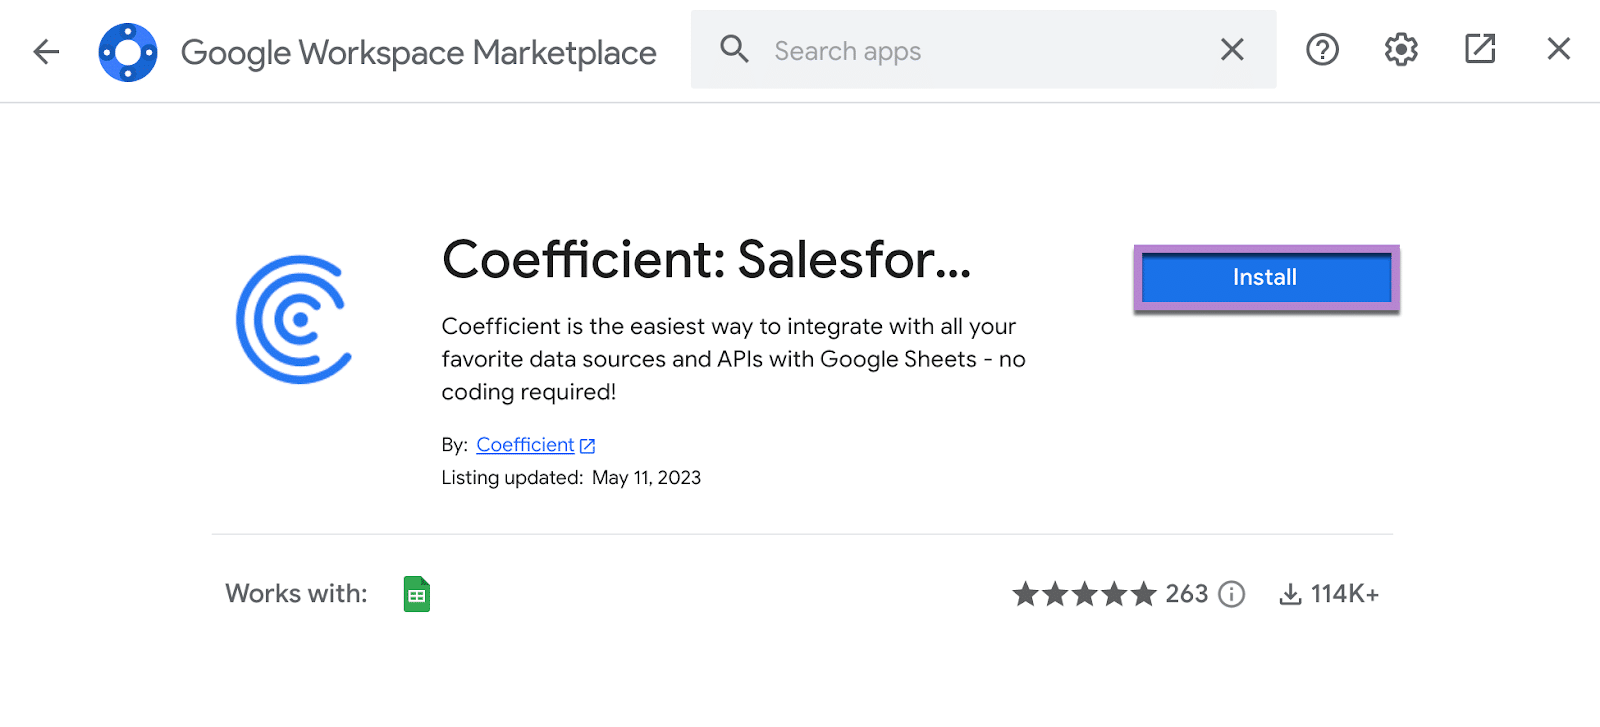This screenshot has width=1600, height=727.
Task: Click the Coefficient: Salesfor... app title
Action: pos(706,260)
